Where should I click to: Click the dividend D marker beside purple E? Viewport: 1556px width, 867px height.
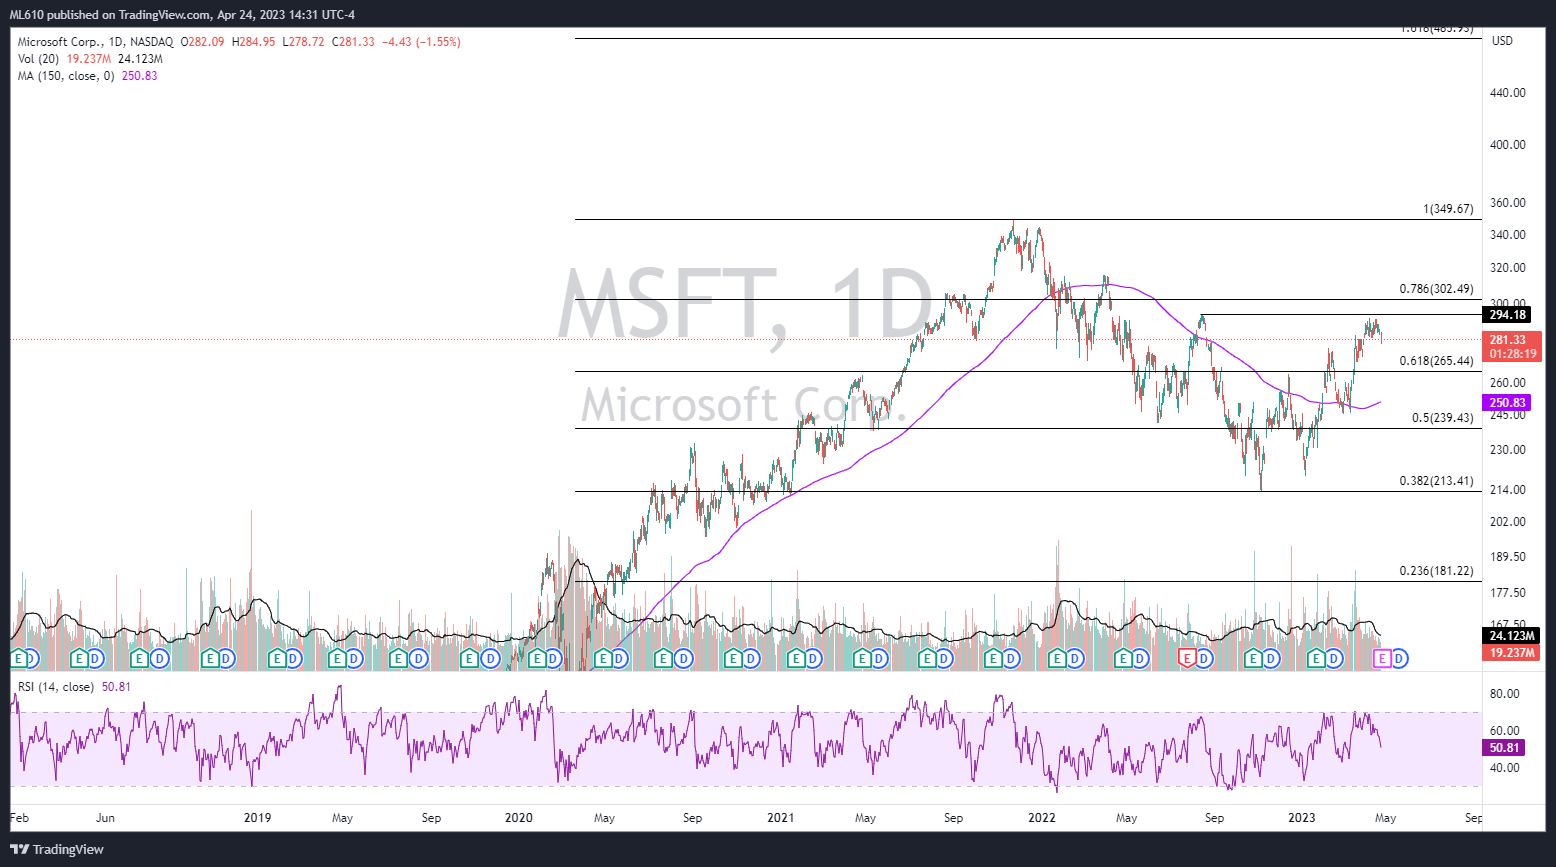coord(1400,658)
